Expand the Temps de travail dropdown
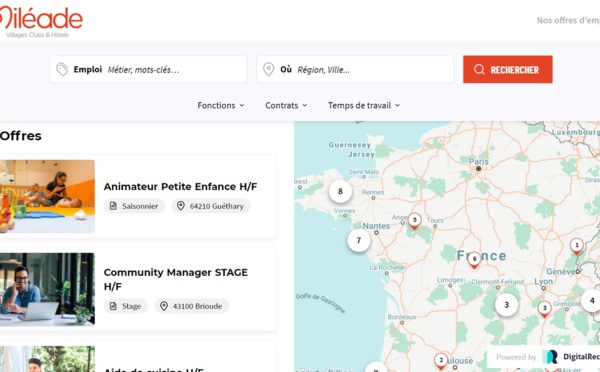 point(364,105)
